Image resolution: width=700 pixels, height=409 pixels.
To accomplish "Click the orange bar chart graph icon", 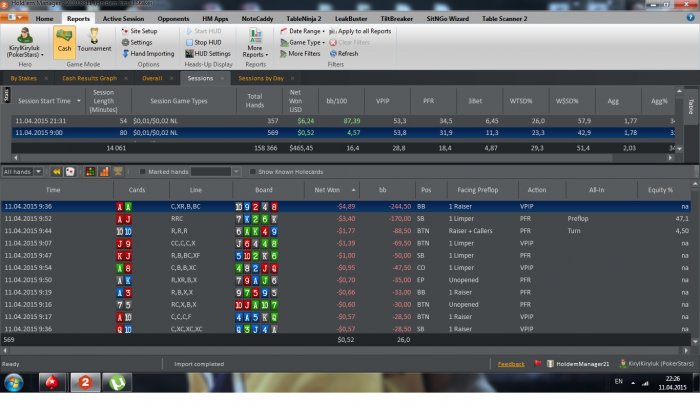I will (104, 171).
